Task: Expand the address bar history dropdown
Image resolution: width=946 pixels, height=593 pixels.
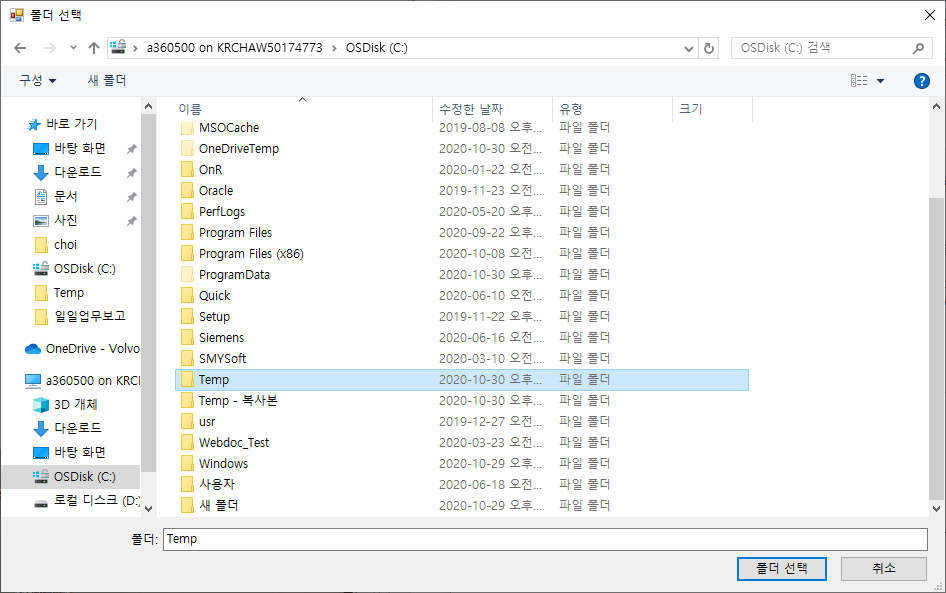Action: [689, 48]
